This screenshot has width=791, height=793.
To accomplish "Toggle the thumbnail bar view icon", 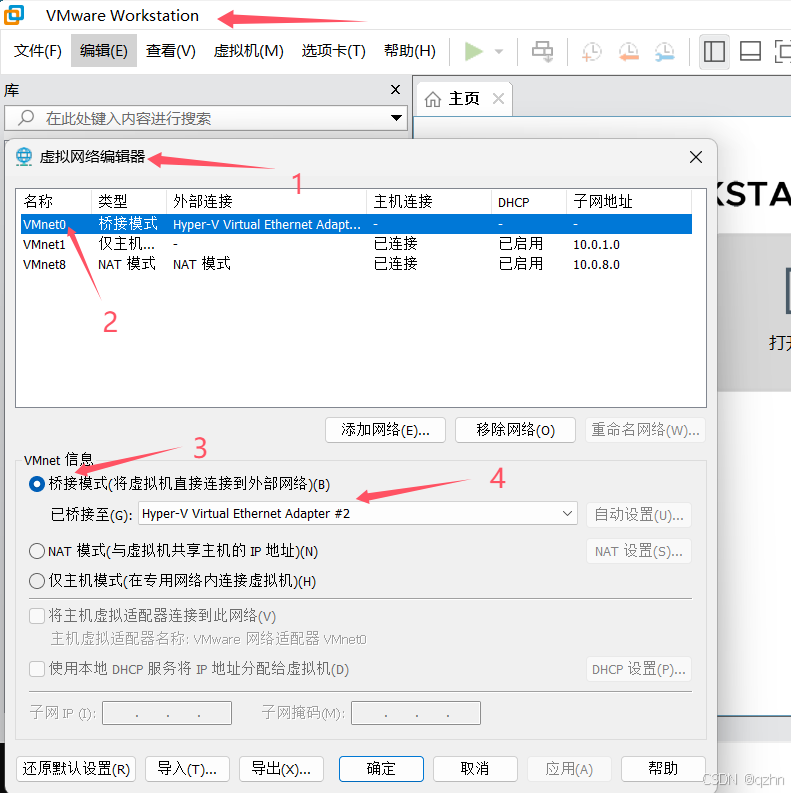I will point(750,51).
